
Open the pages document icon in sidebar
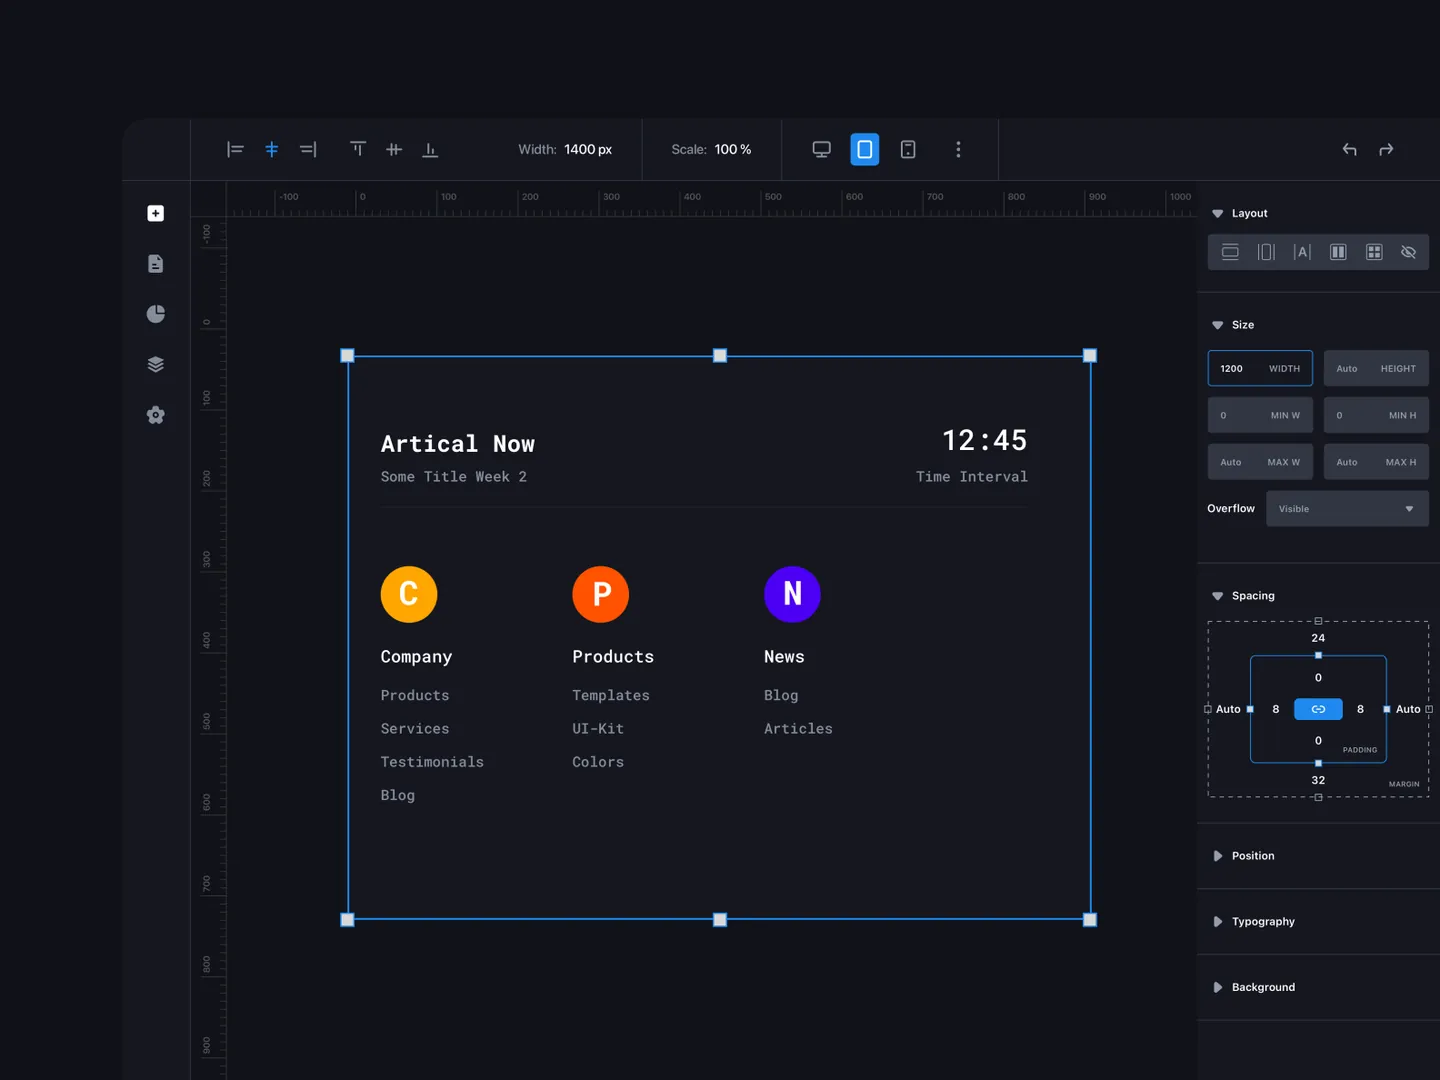pos(155,264)
